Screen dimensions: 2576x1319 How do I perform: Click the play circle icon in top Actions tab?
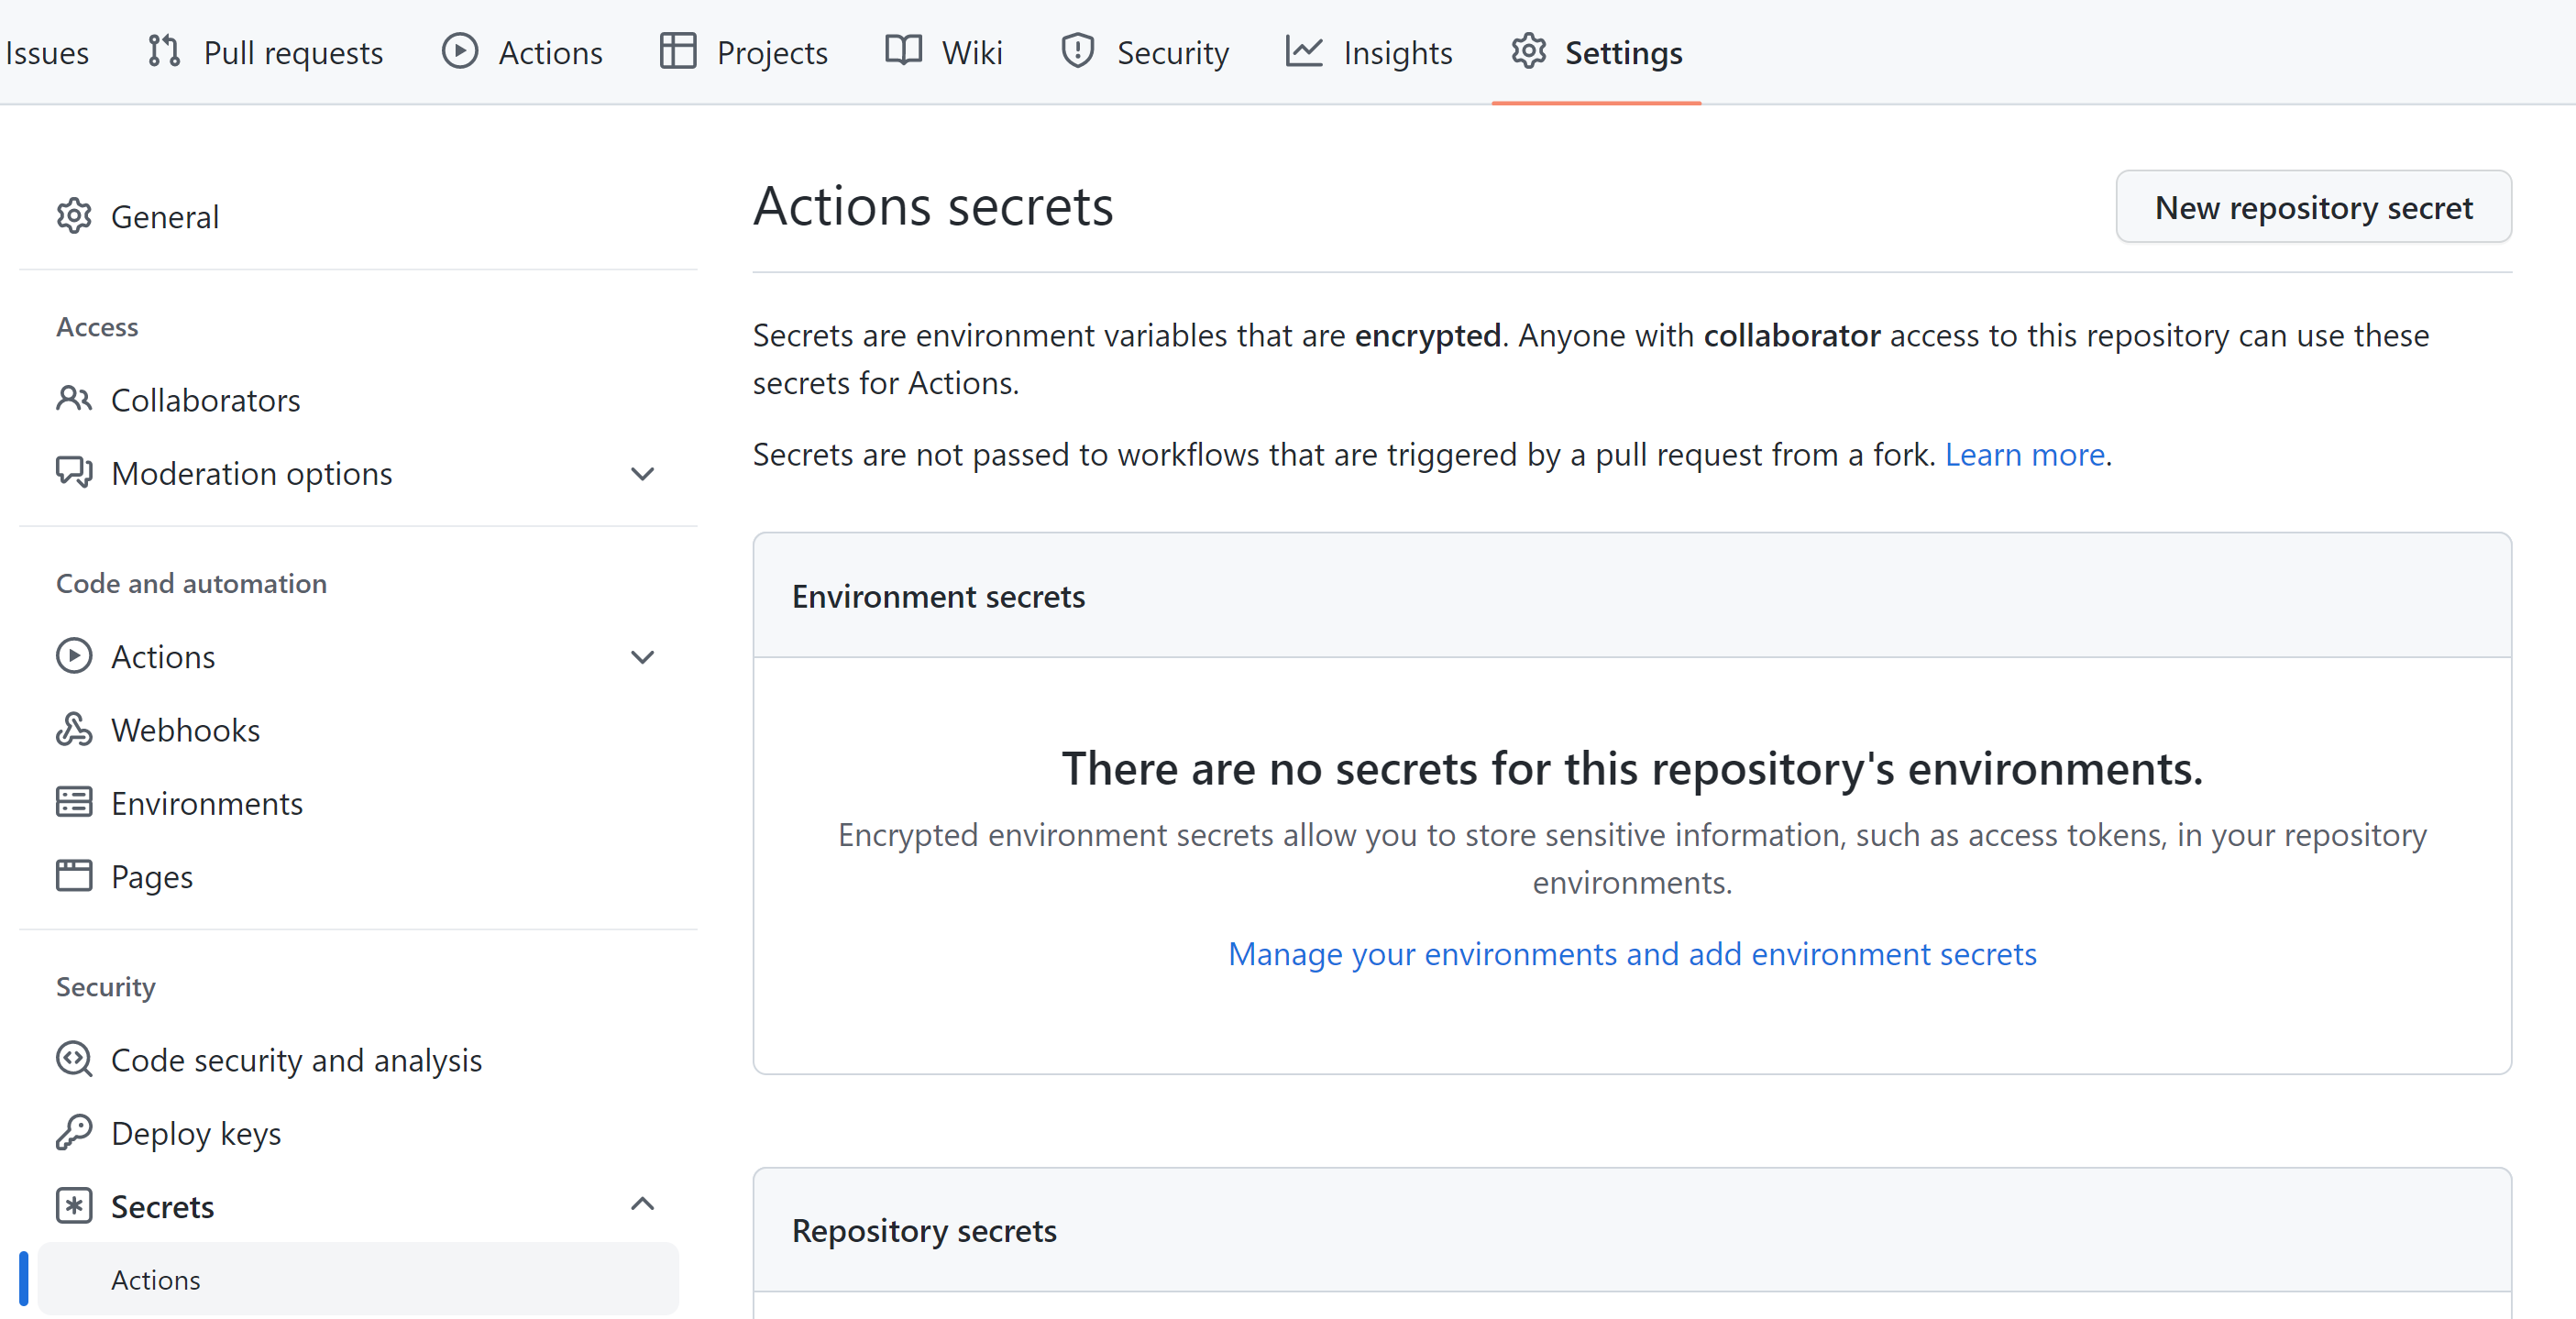click(460, 51)
